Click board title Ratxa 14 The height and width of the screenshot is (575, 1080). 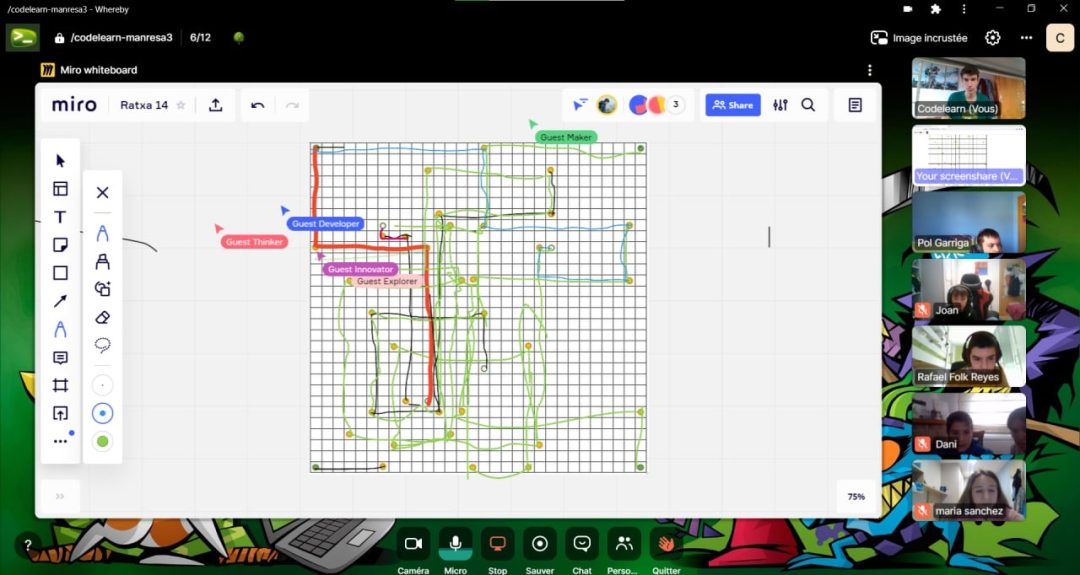point(144,105)
